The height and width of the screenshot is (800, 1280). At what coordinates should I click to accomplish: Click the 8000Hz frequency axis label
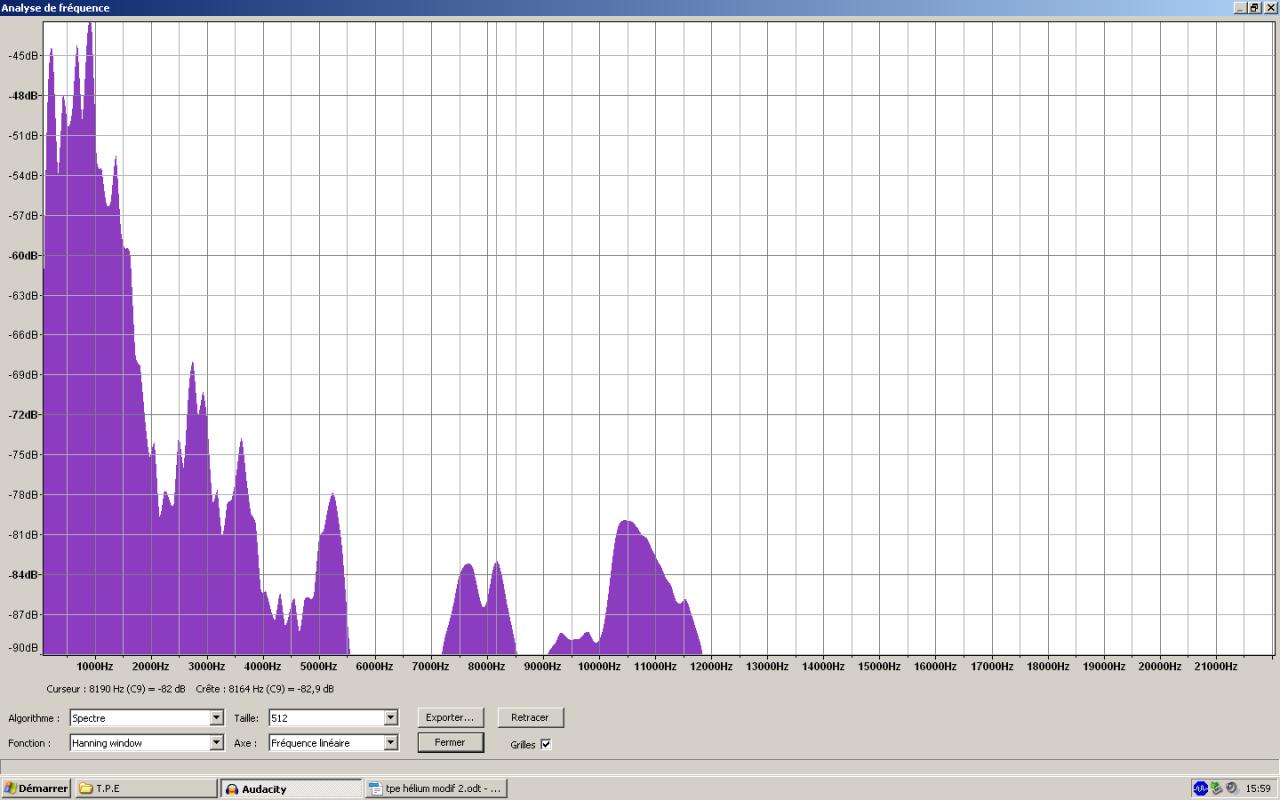pos(487,666)
